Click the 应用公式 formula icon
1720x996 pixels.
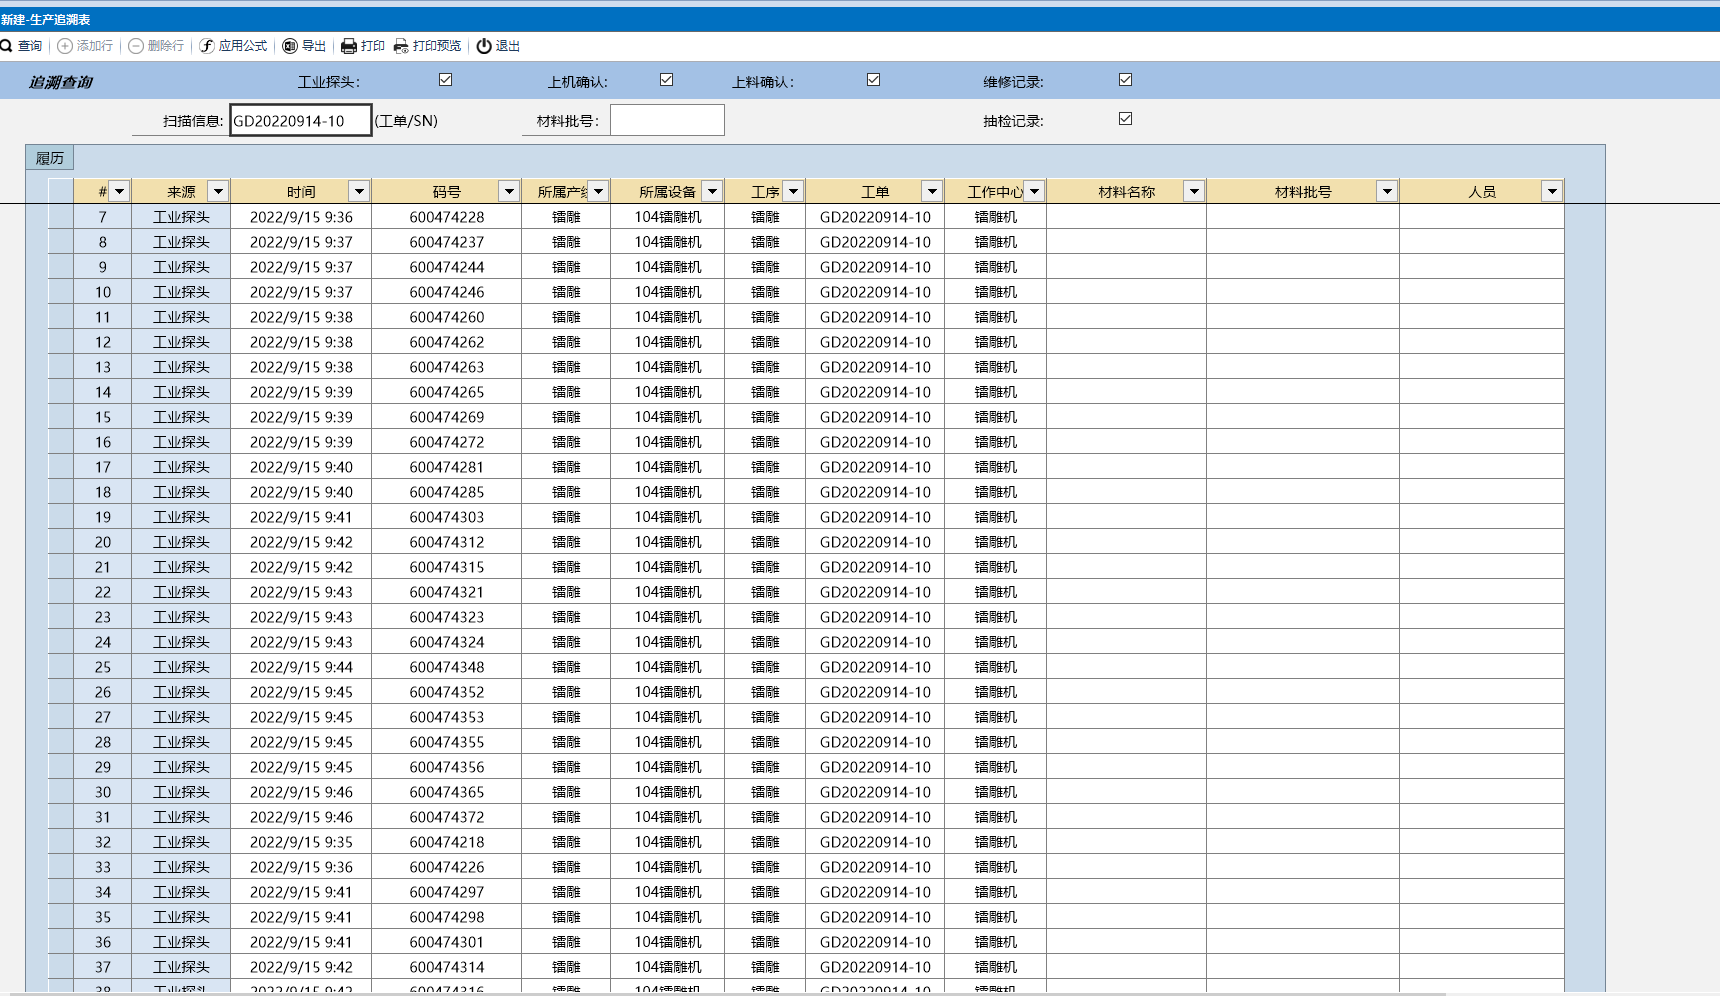(207, 46)
